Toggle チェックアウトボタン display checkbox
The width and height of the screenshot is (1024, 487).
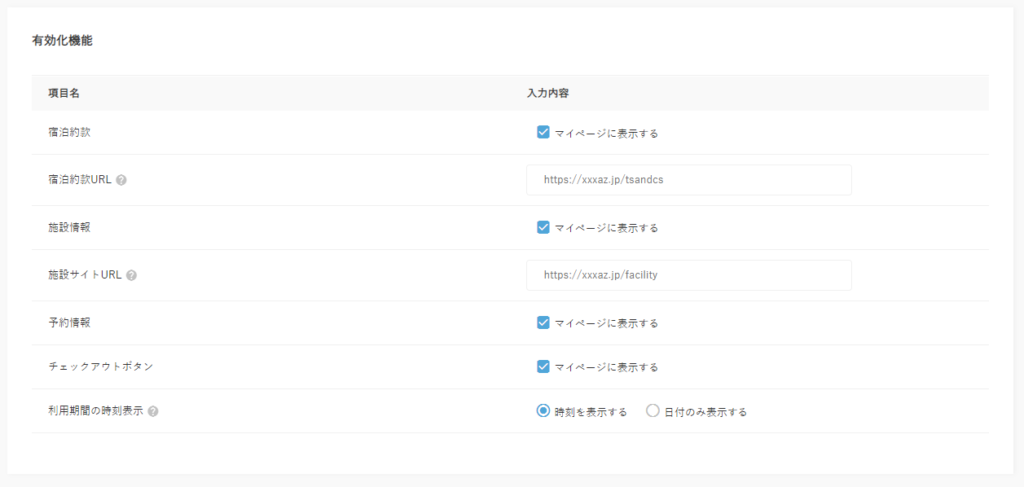(543, 367)
